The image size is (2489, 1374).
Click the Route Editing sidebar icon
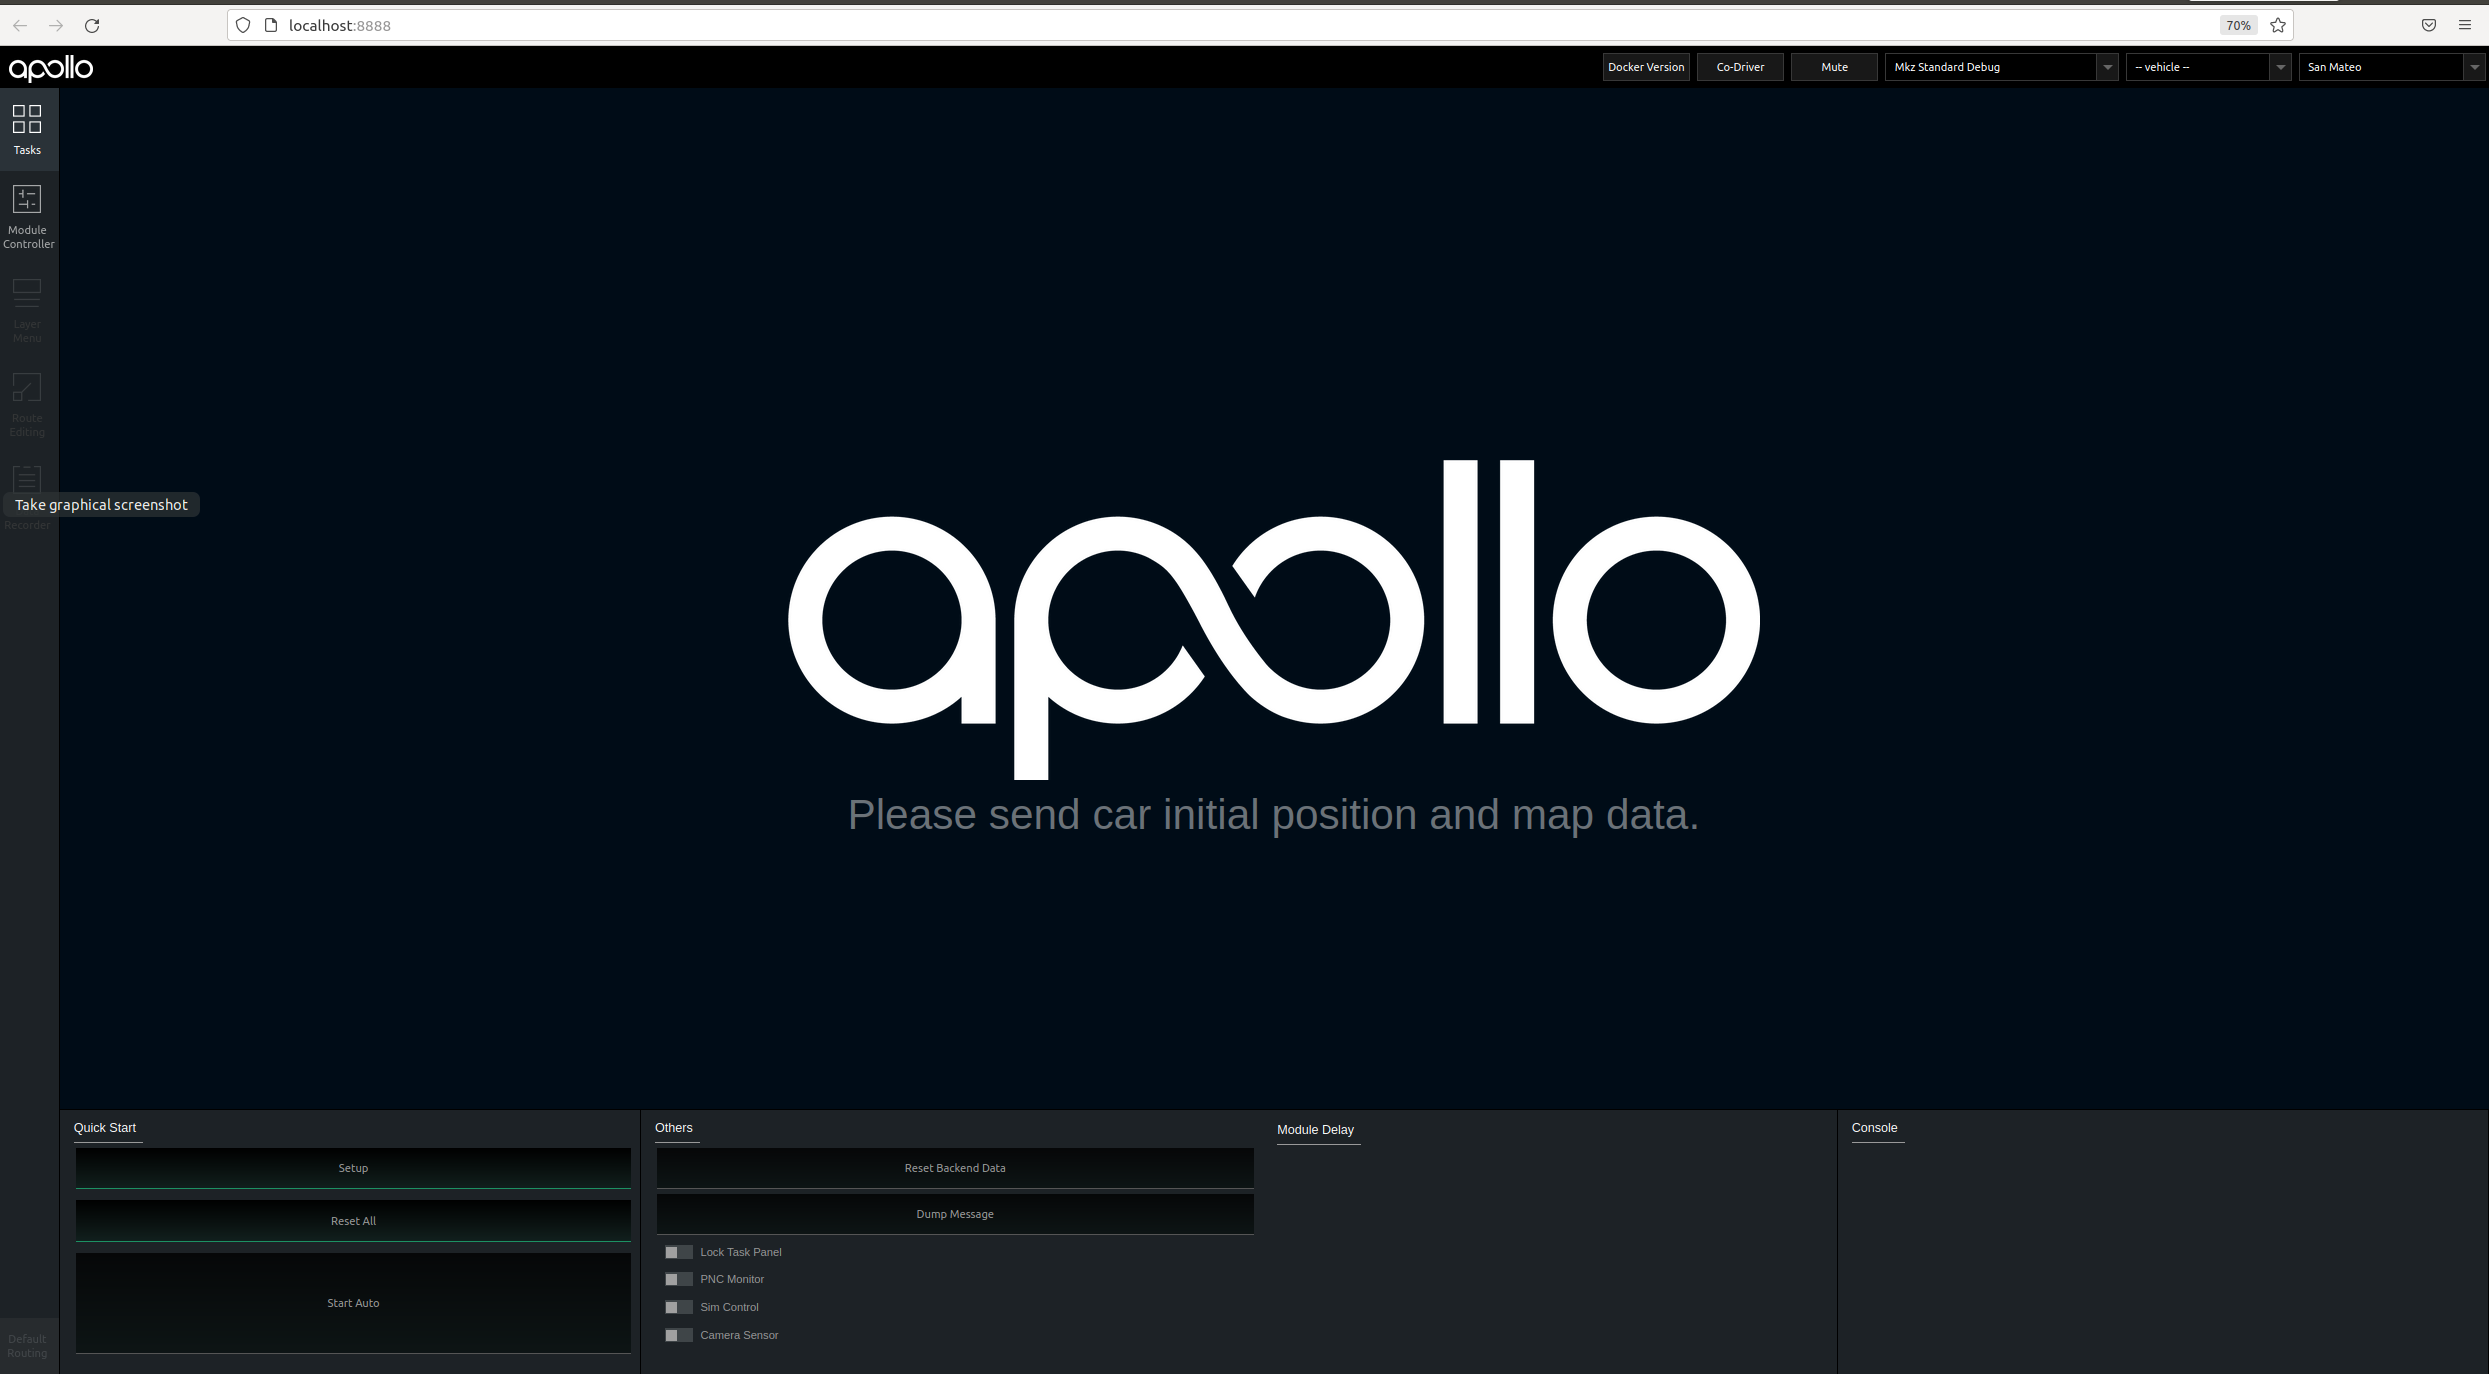[x=27, y=403]
